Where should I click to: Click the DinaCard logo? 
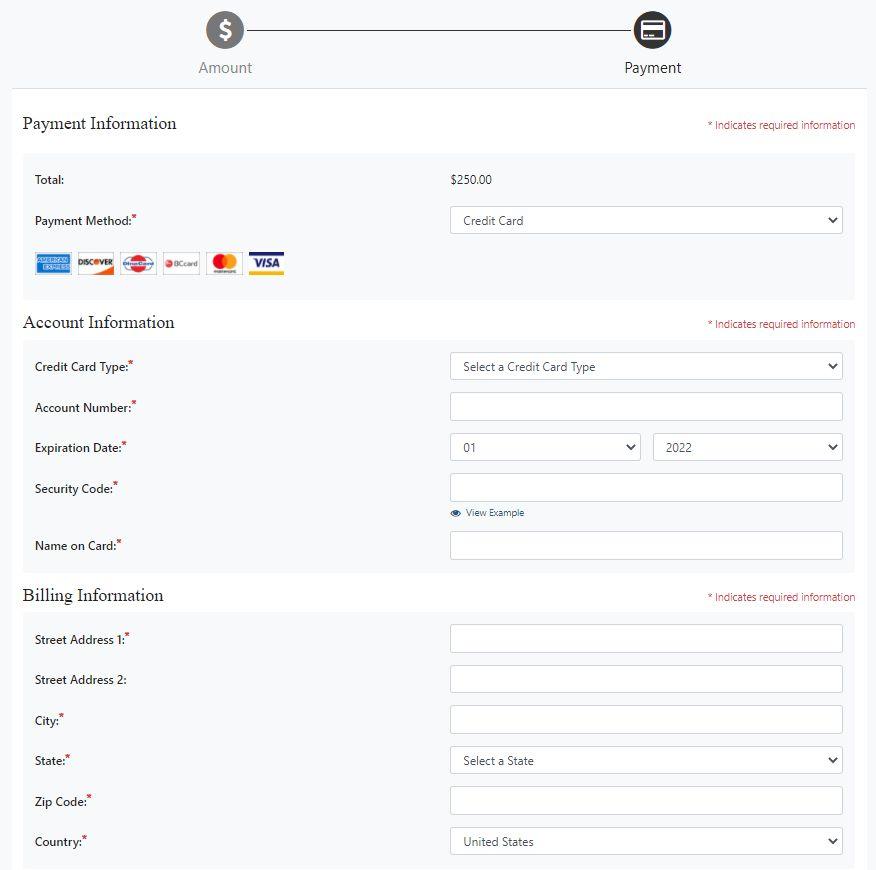[x=138, y=263]
